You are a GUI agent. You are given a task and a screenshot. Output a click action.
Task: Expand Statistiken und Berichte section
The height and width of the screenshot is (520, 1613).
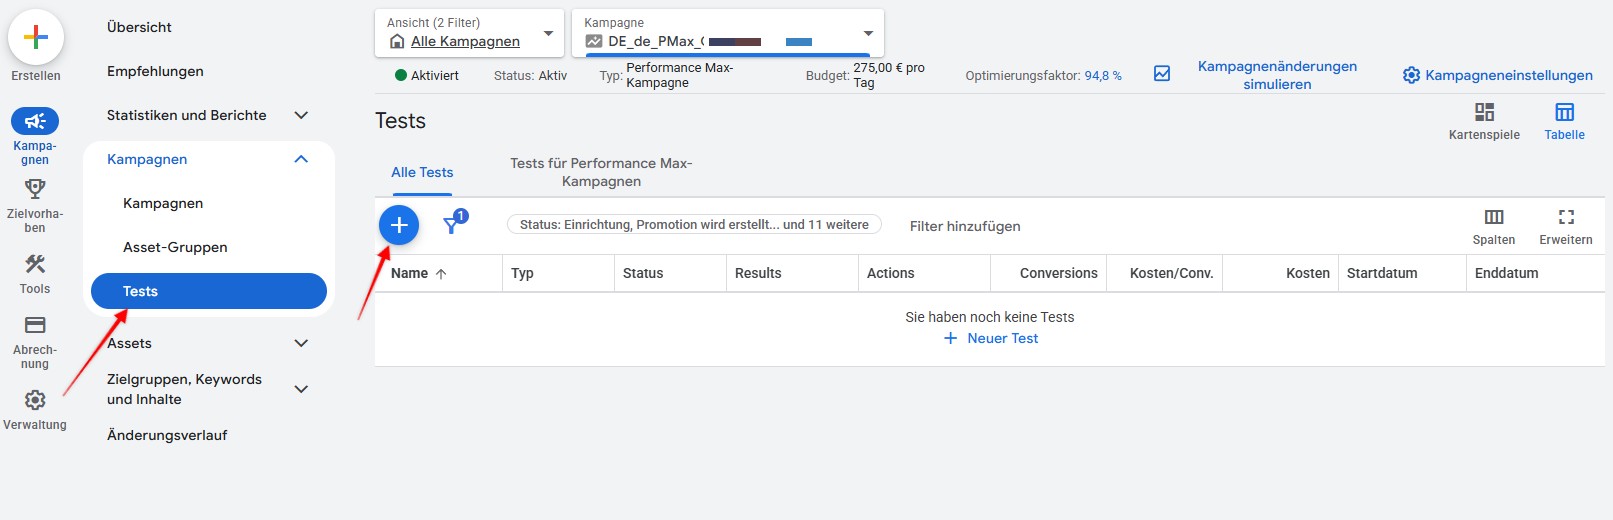(301, 115)
